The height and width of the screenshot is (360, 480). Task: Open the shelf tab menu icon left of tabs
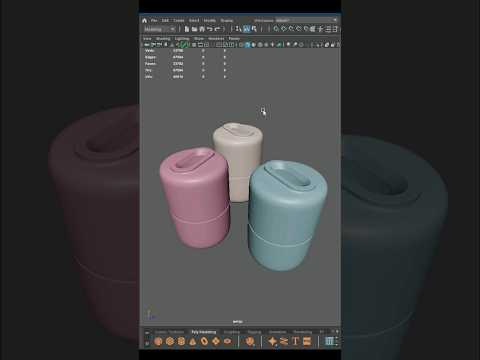click(147, 333)
